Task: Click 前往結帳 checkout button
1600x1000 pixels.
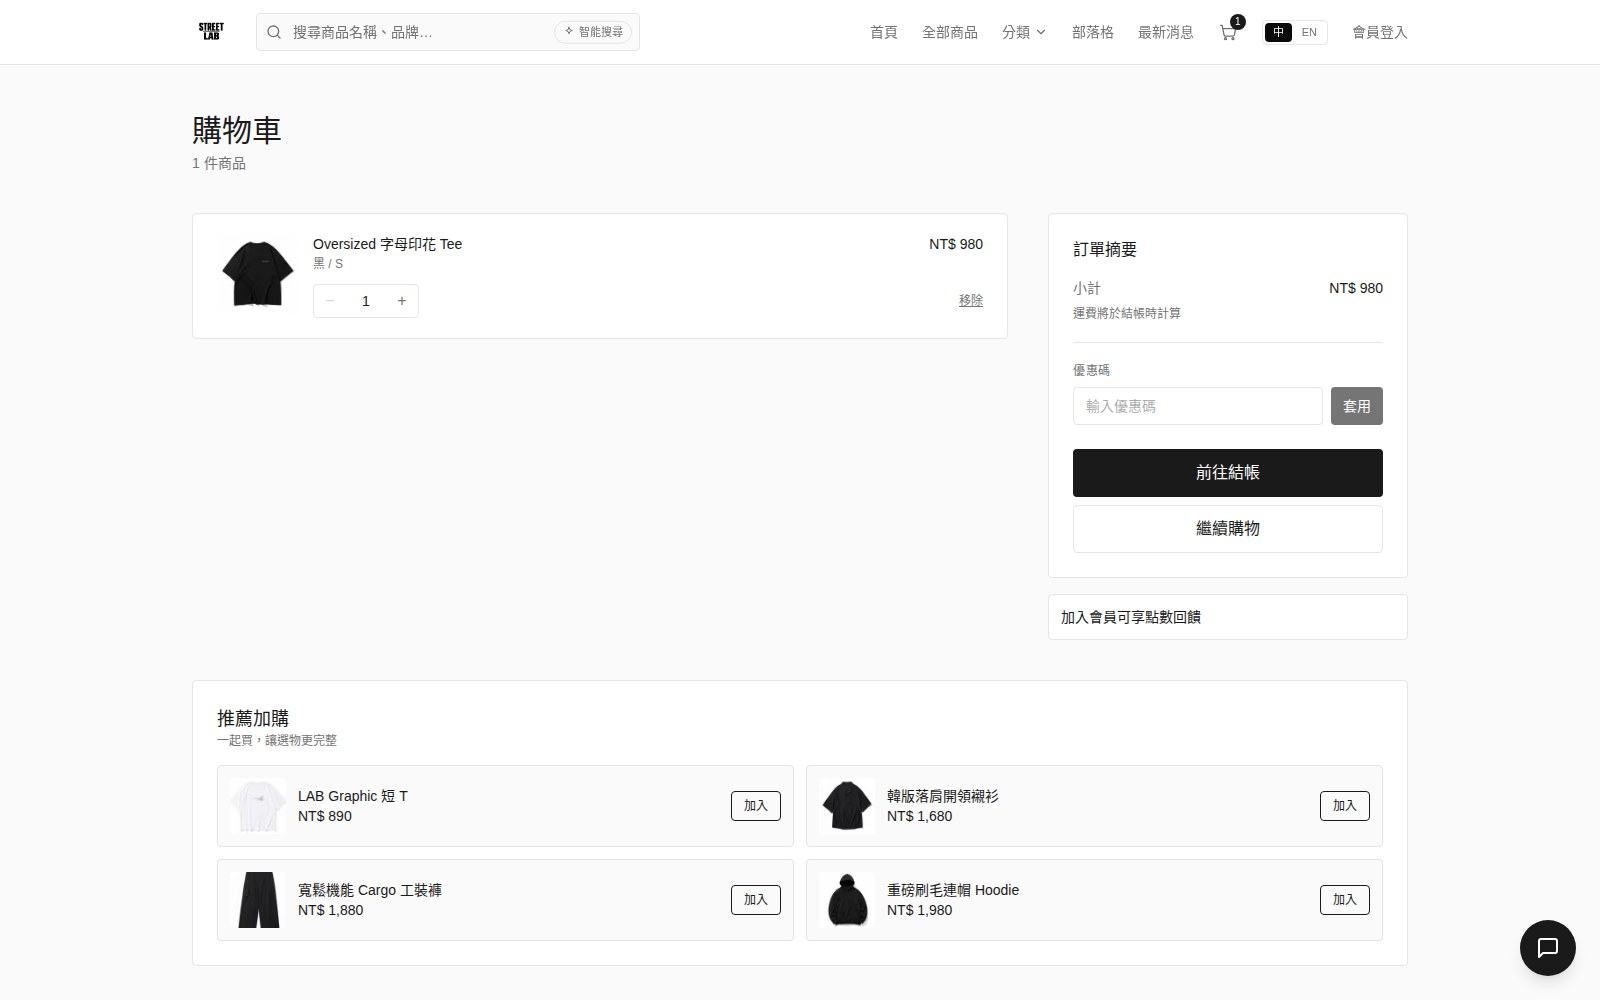Action: 1228,473
